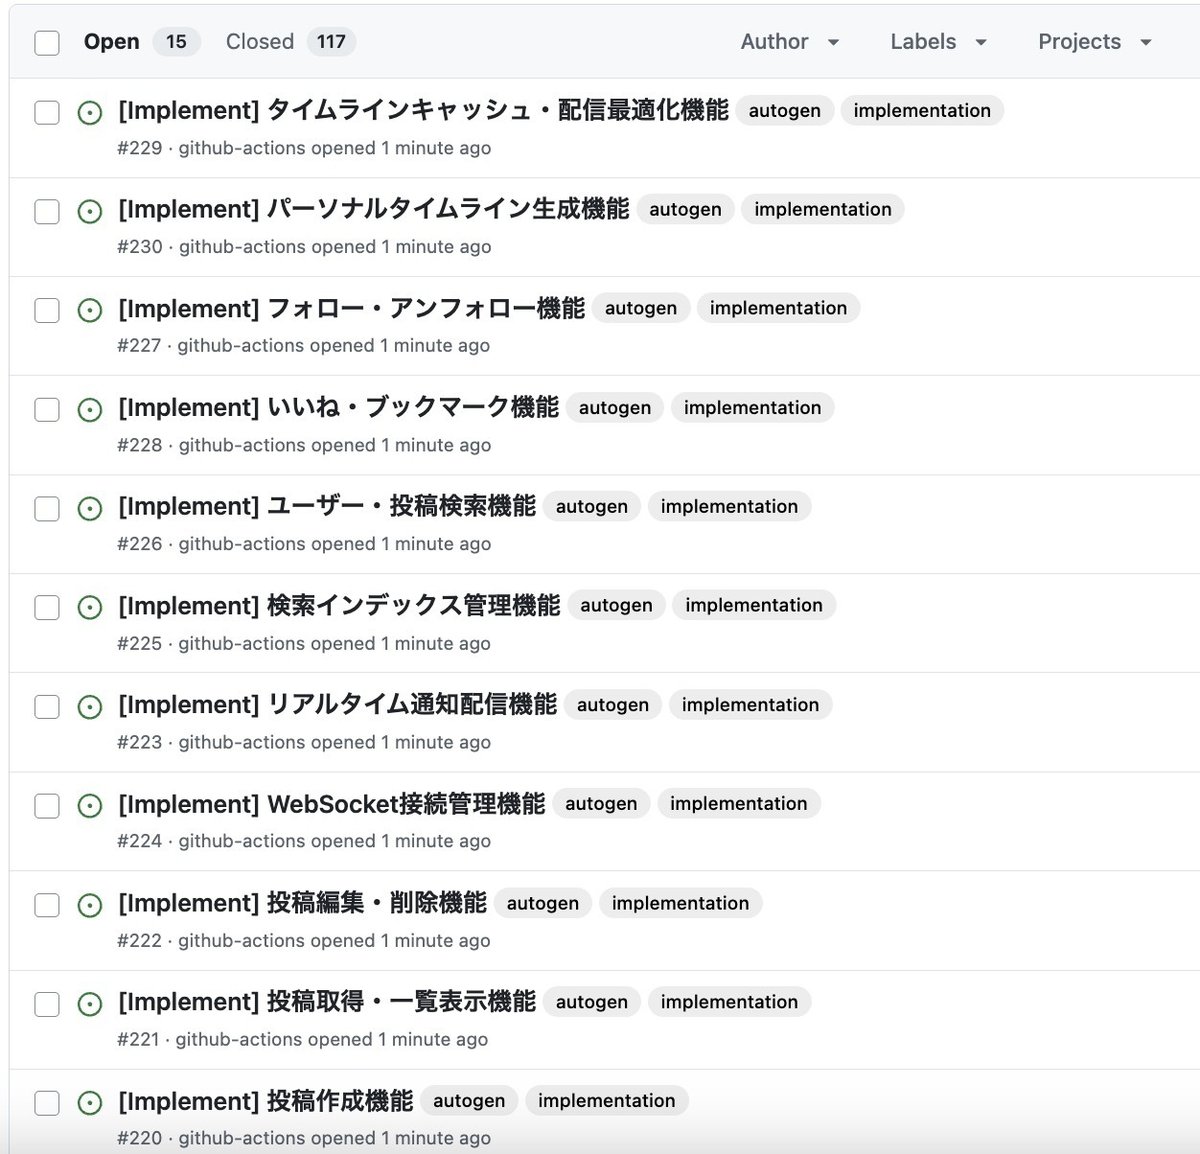This screenshot has width=1200, height=1154.
Task: Expand the Labels filter dropdown
Action: click(x=937, y=42)
